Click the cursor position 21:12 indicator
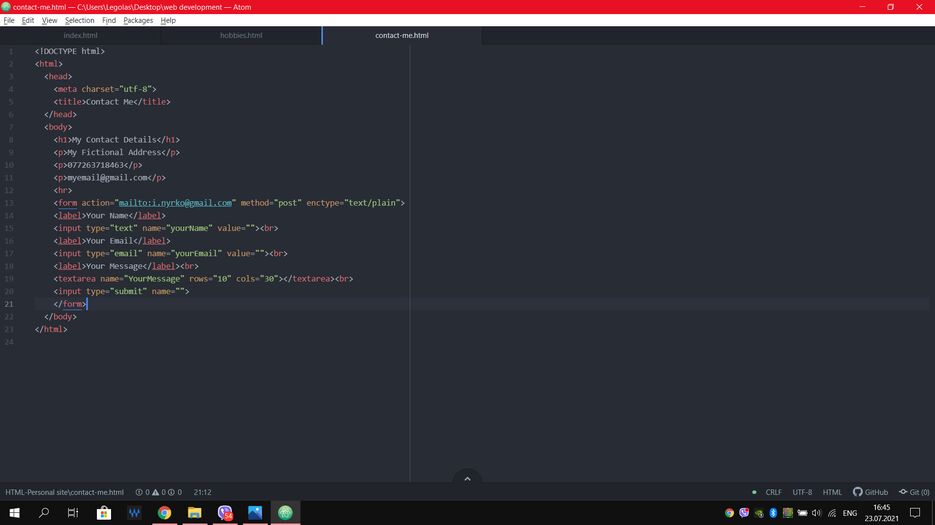 (x=203, y=492)
